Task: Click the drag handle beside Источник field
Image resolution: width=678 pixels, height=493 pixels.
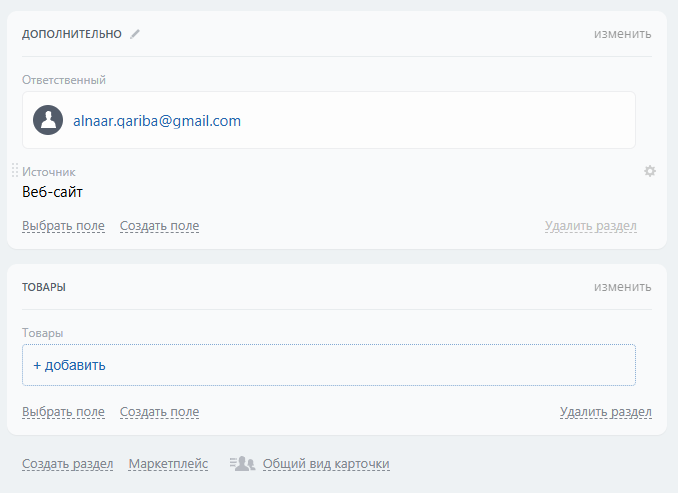Action: point(15,171)
